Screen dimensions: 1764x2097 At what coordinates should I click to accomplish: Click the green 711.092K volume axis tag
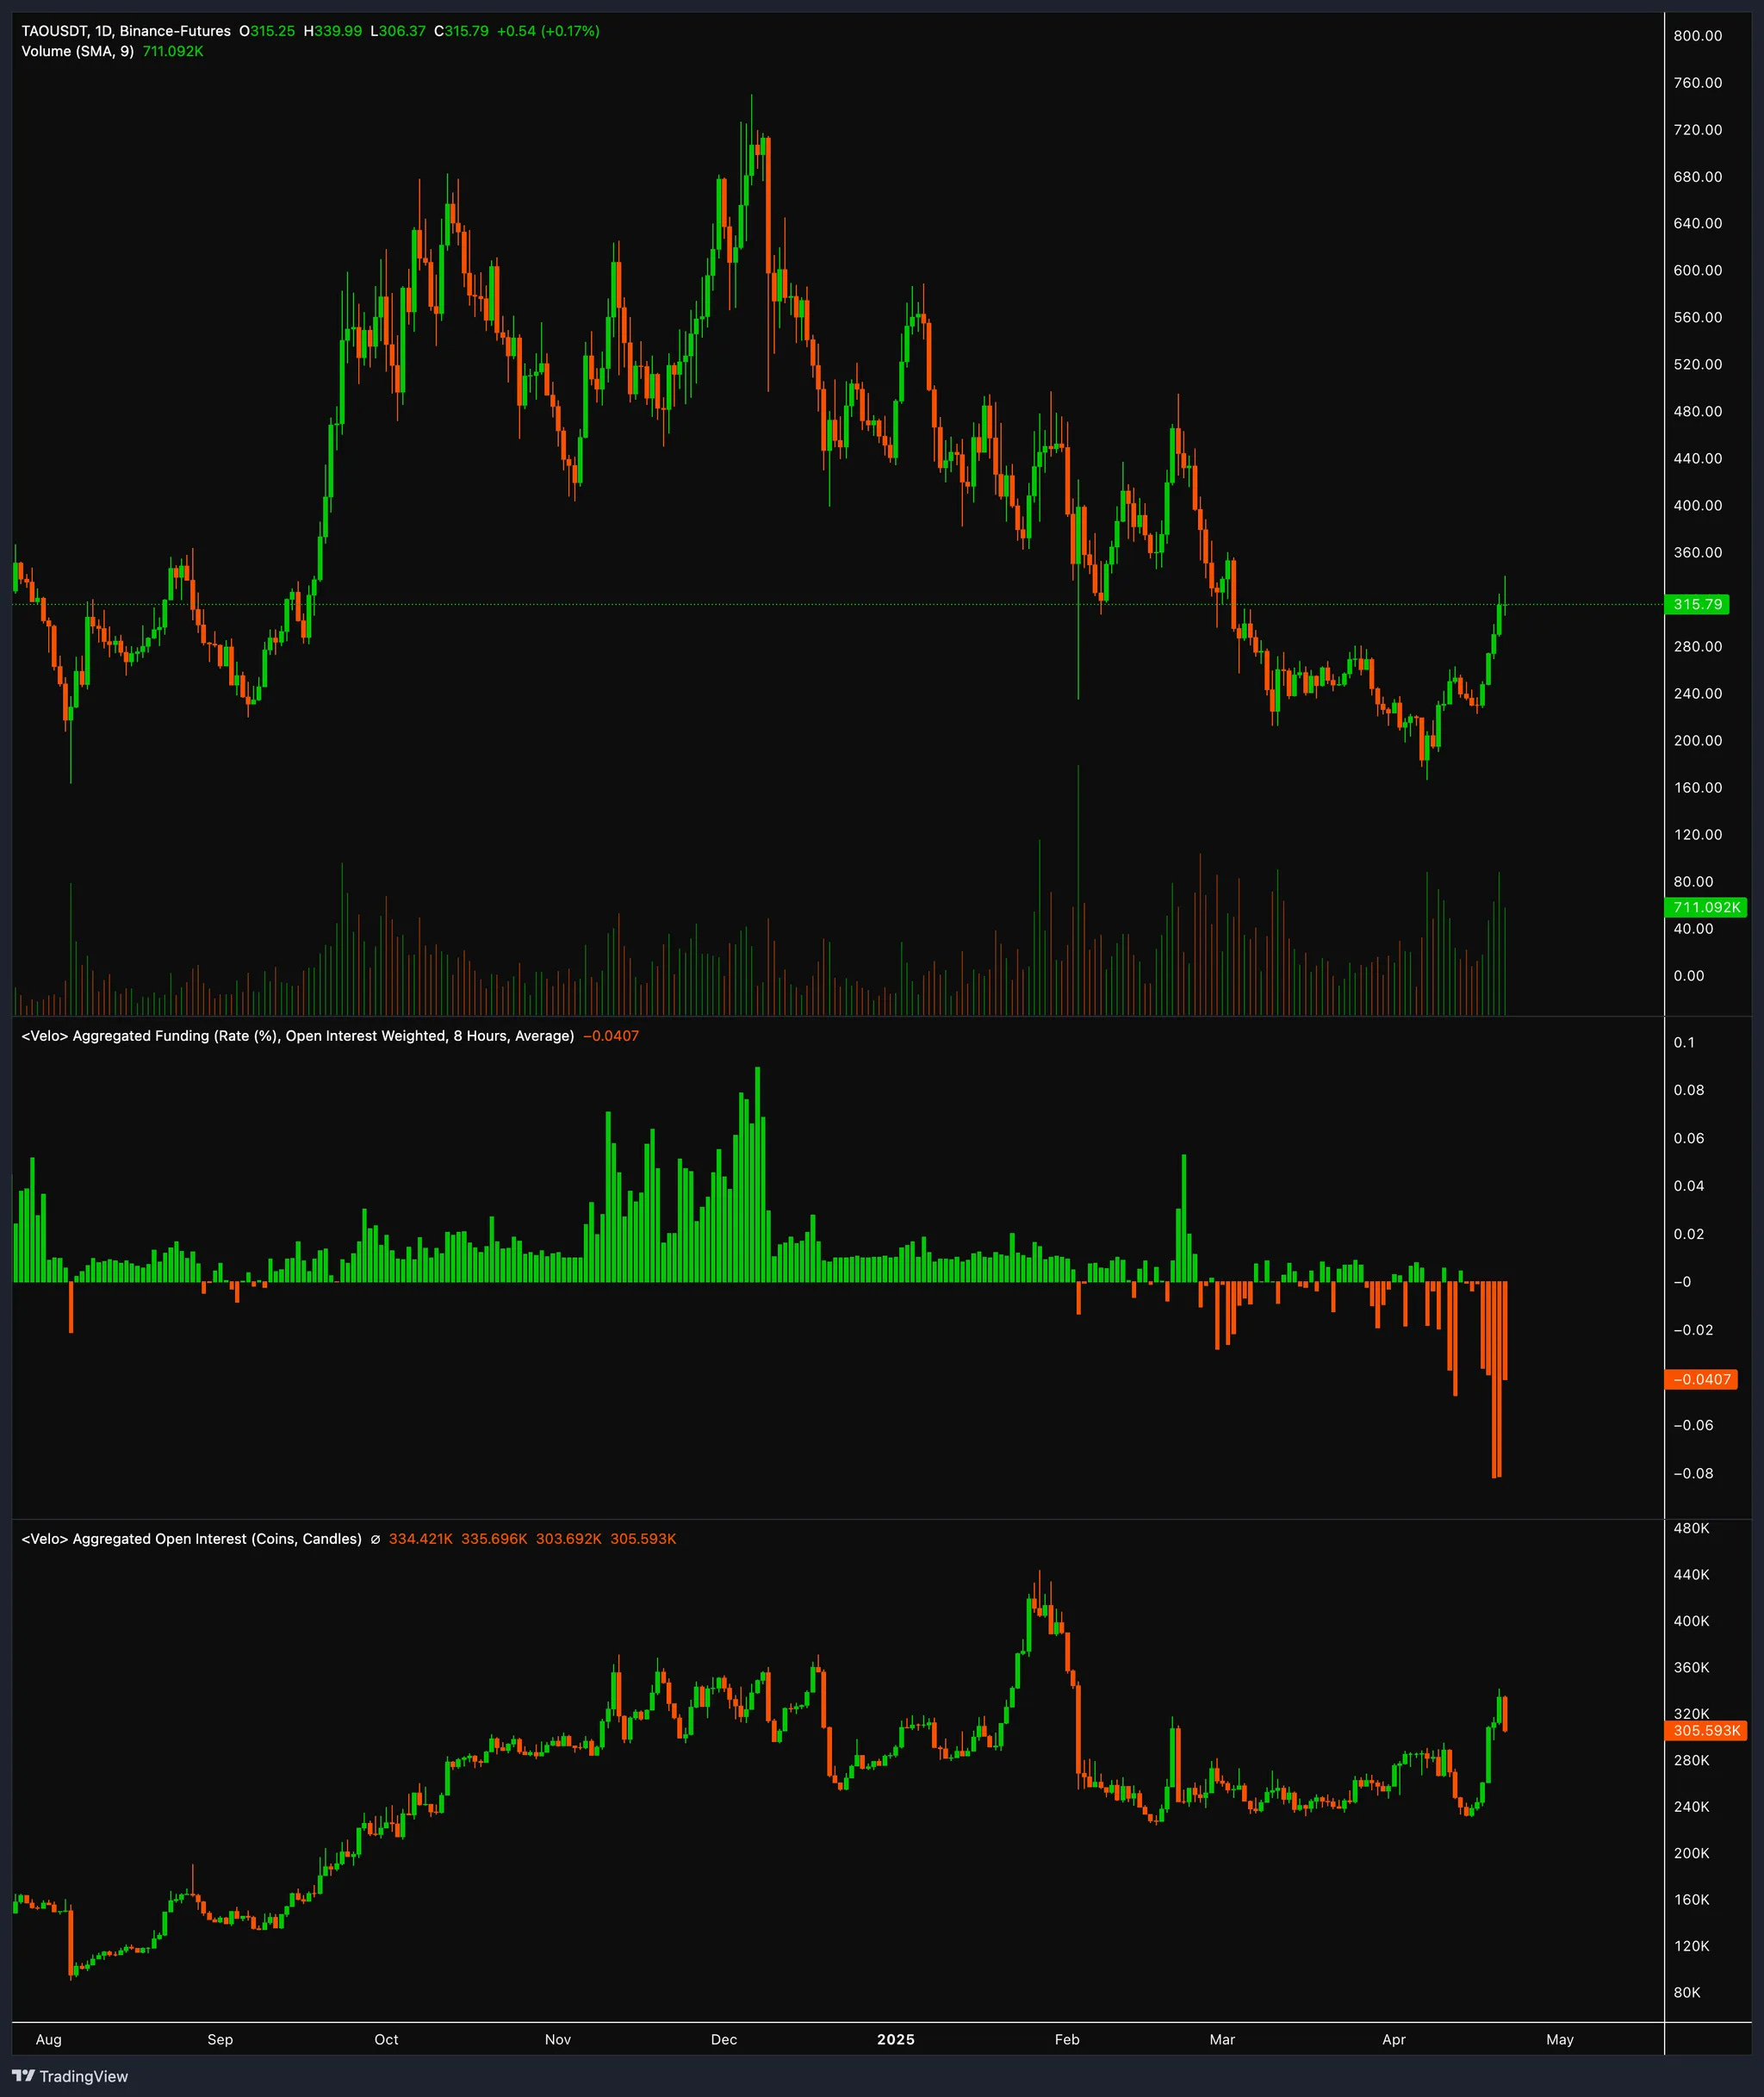1706,907
